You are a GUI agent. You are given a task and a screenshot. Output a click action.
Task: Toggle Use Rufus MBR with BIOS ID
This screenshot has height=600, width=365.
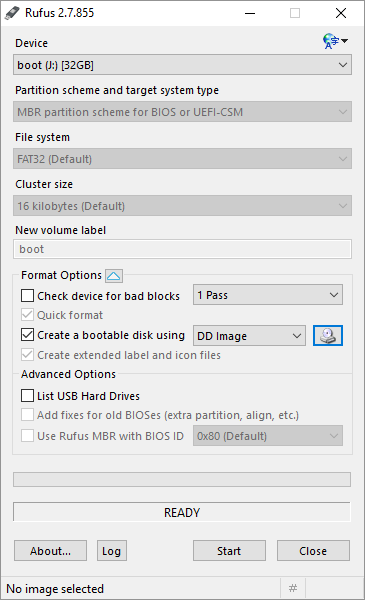28,435
